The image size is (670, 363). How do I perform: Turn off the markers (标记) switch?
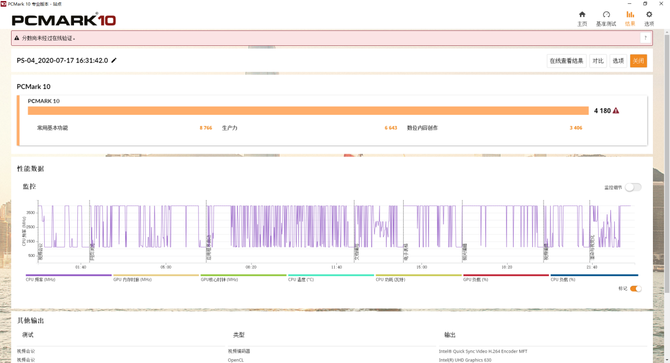pyautogui.click(x=635, y=289)
